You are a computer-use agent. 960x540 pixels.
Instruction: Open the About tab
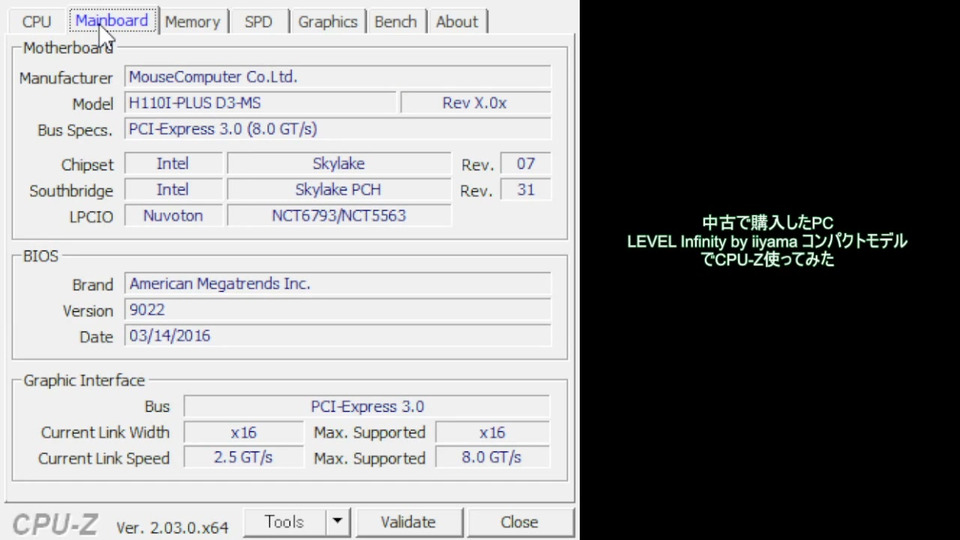pyautogui.click(x=457, y=22)
